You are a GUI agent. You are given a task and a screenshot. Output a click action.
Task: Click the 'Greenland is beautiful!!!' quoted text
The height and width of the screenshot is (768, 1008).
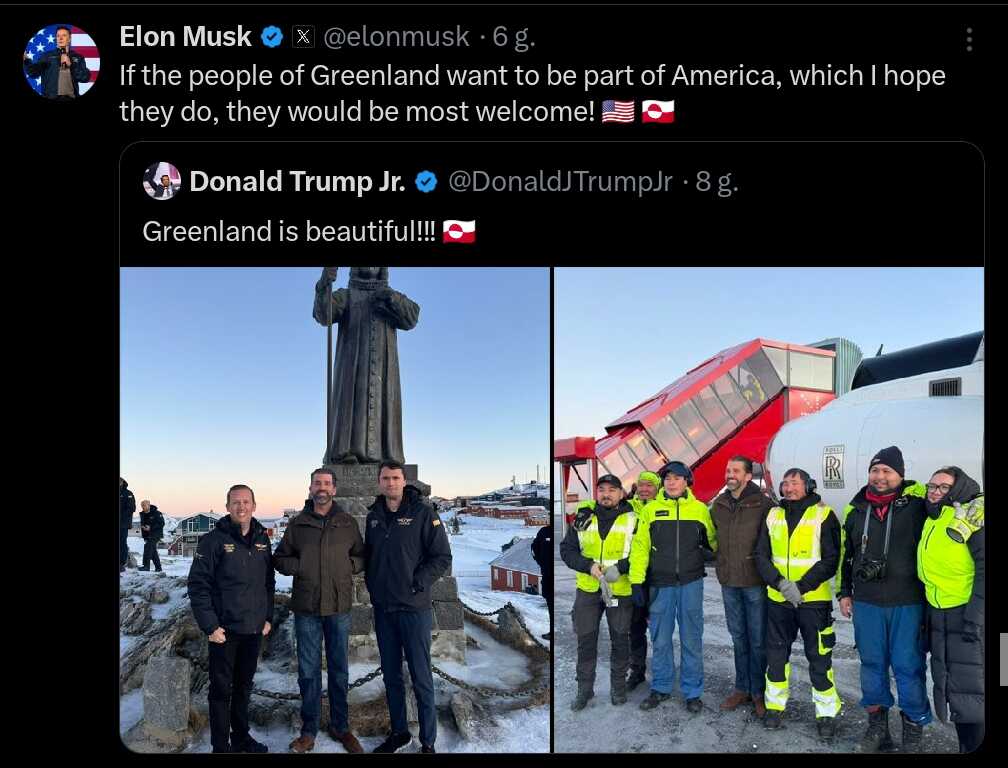(289, 231)
